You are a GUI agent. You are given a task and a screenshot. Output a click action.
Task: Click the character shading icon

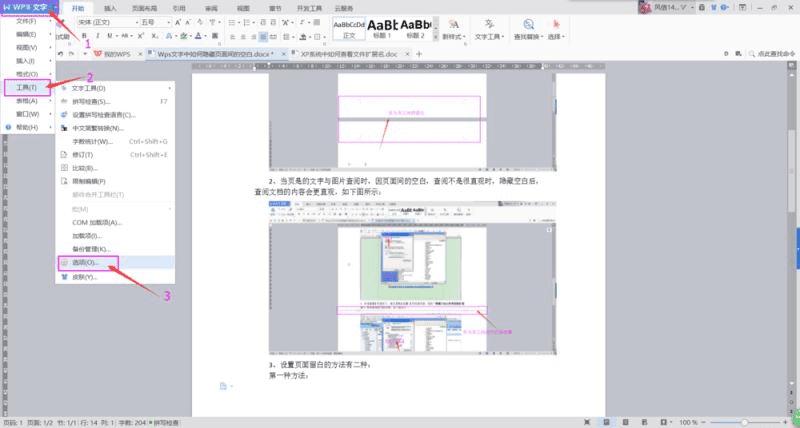click(x=215, y=36)
